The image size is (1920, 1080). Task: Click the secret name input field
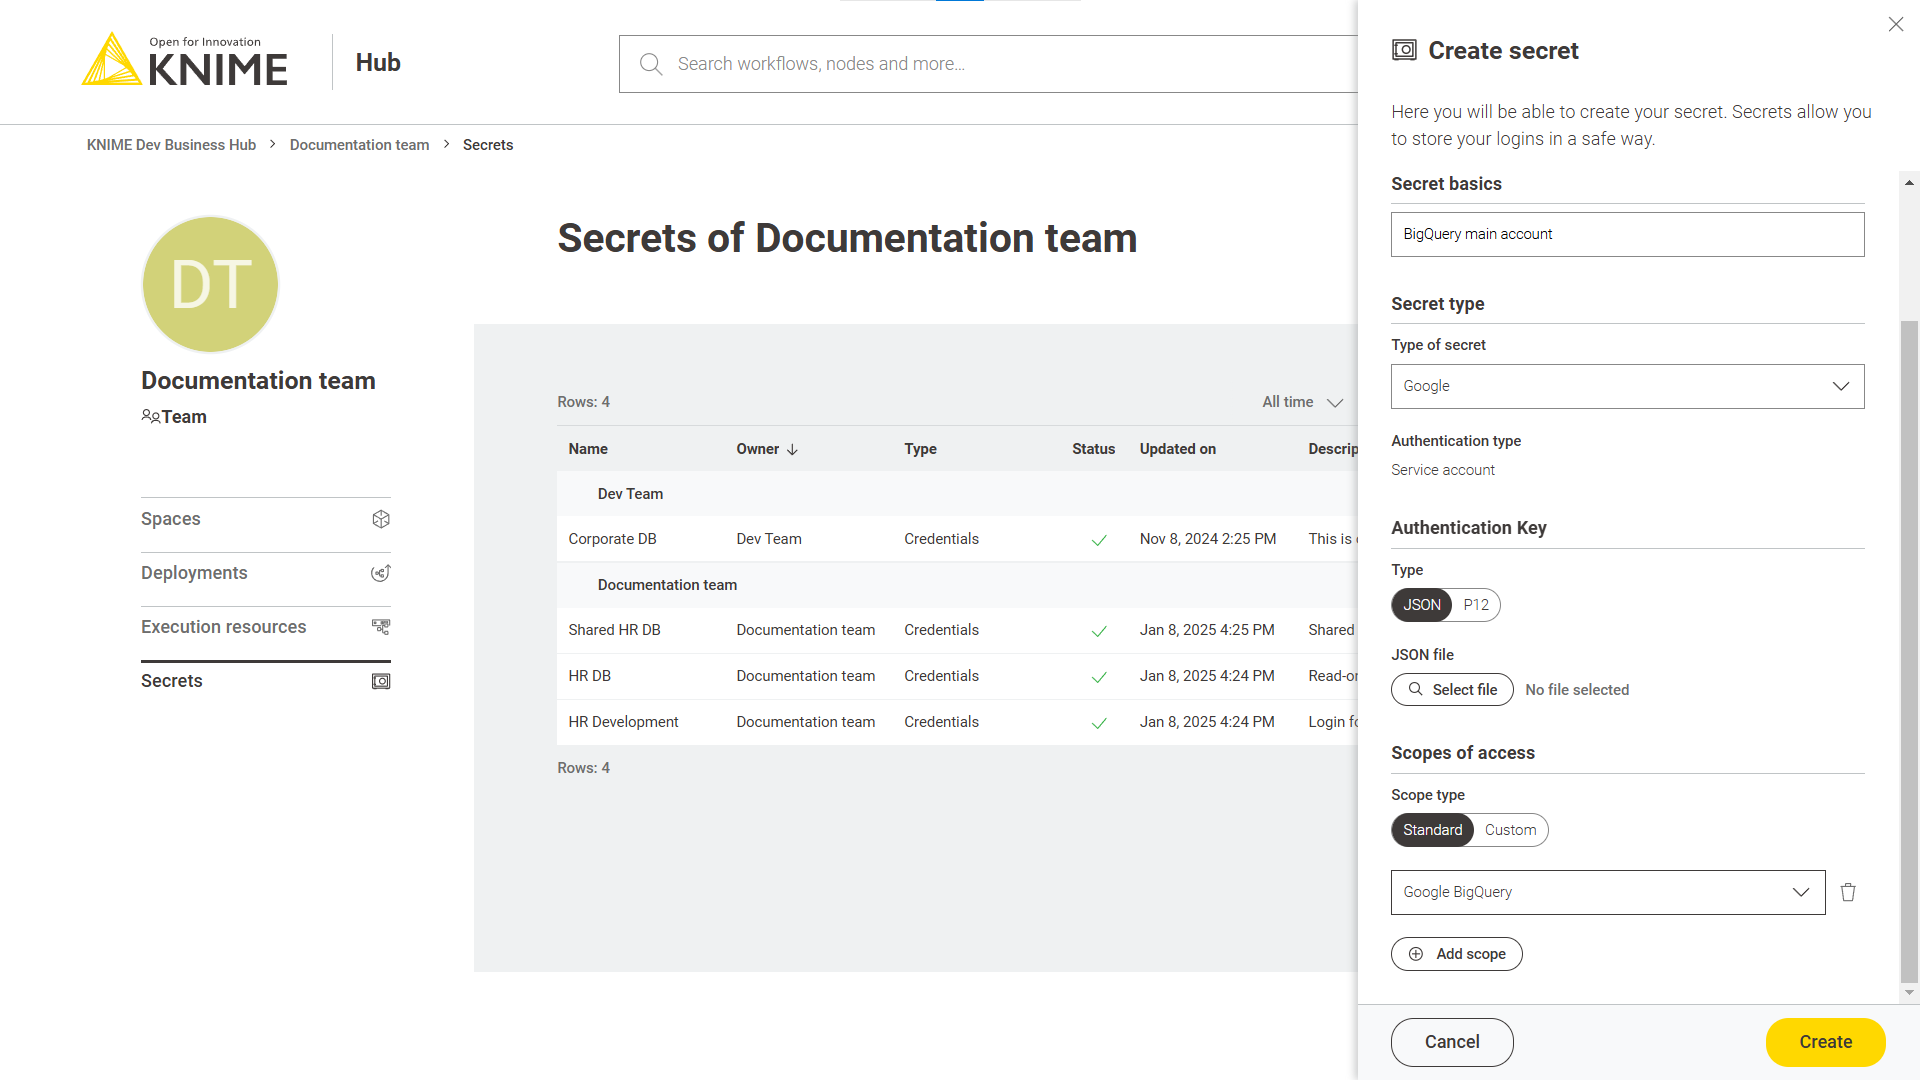pos(1627,233)
